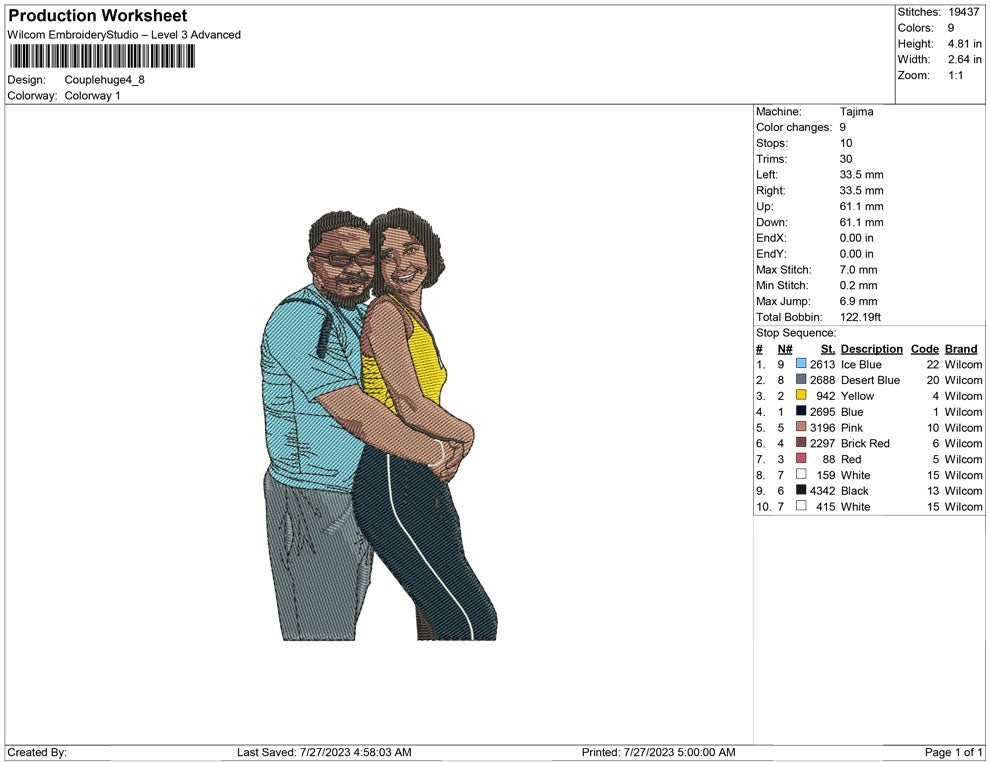Click the Width value 2.64 in
The image size is (990, 762).
coord(964,59)
